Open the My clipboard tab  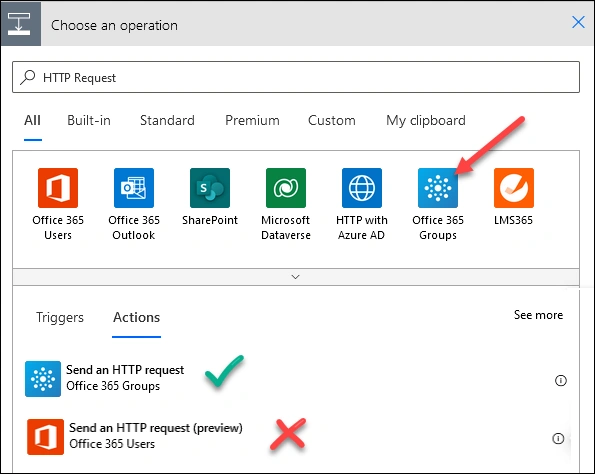pyautogui.click(x=426, y=121)
